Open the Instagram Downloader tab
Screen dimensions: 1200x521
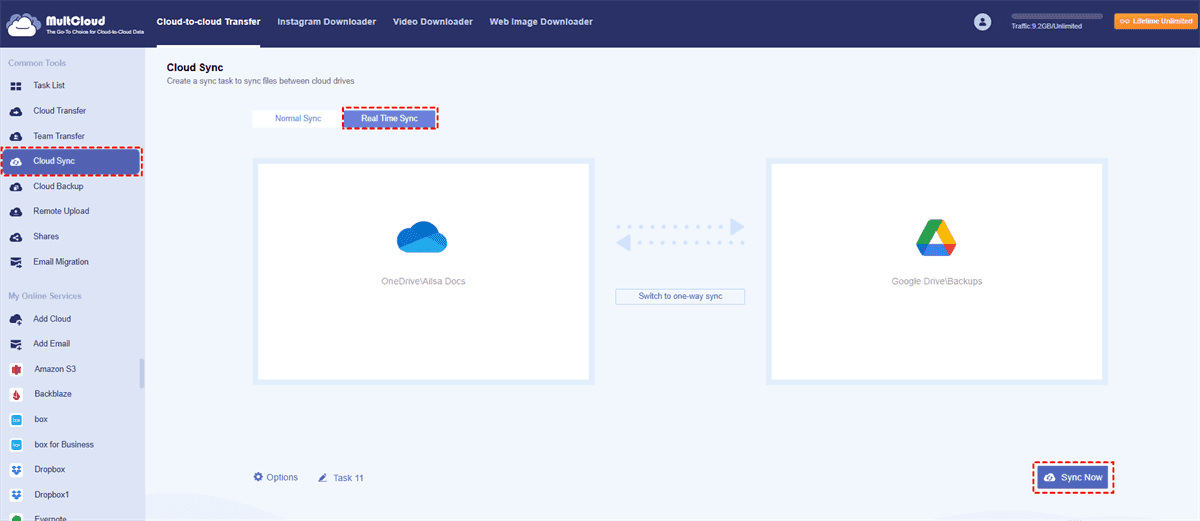(326, 21)
